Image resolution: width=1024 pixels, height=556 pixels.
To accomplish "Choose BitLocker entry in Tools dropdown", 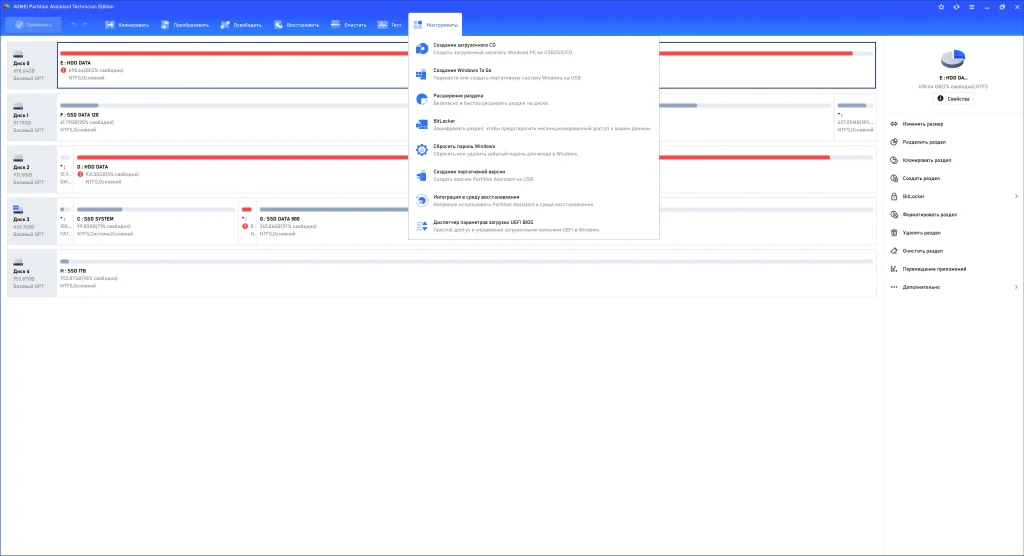I will (x=534, y=125).
